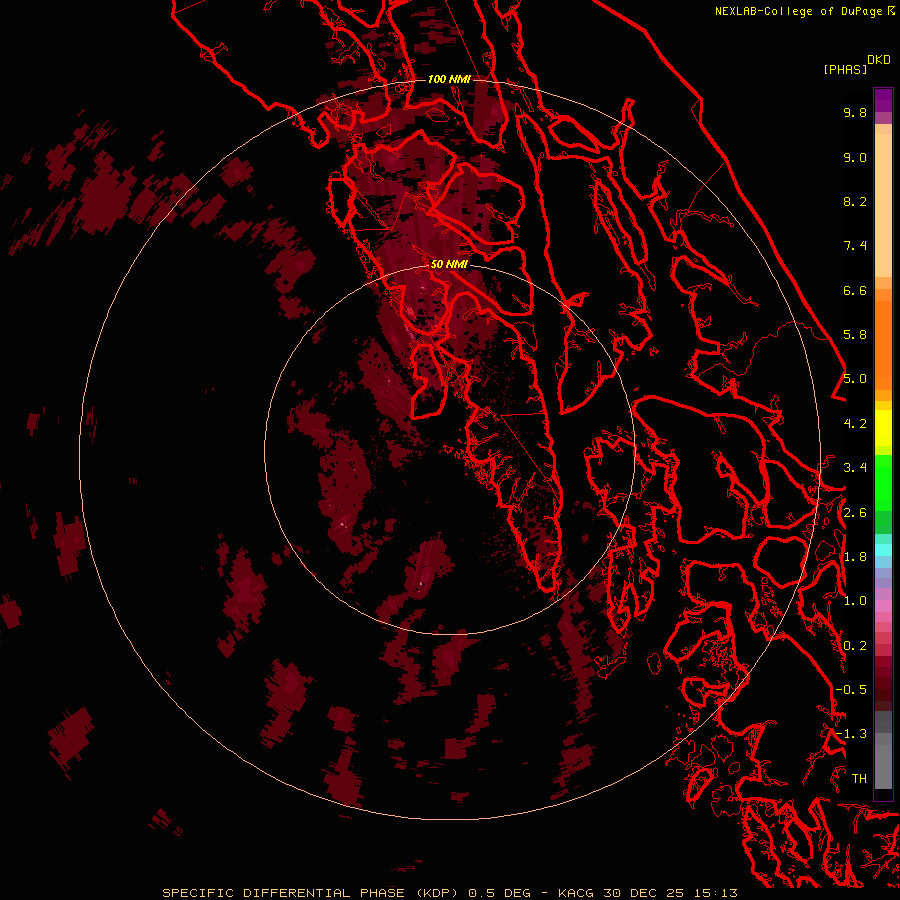Click the 3.4 value on the color scale
The height and width of the screenshot is (900, 900).
[x=855, y=468]
